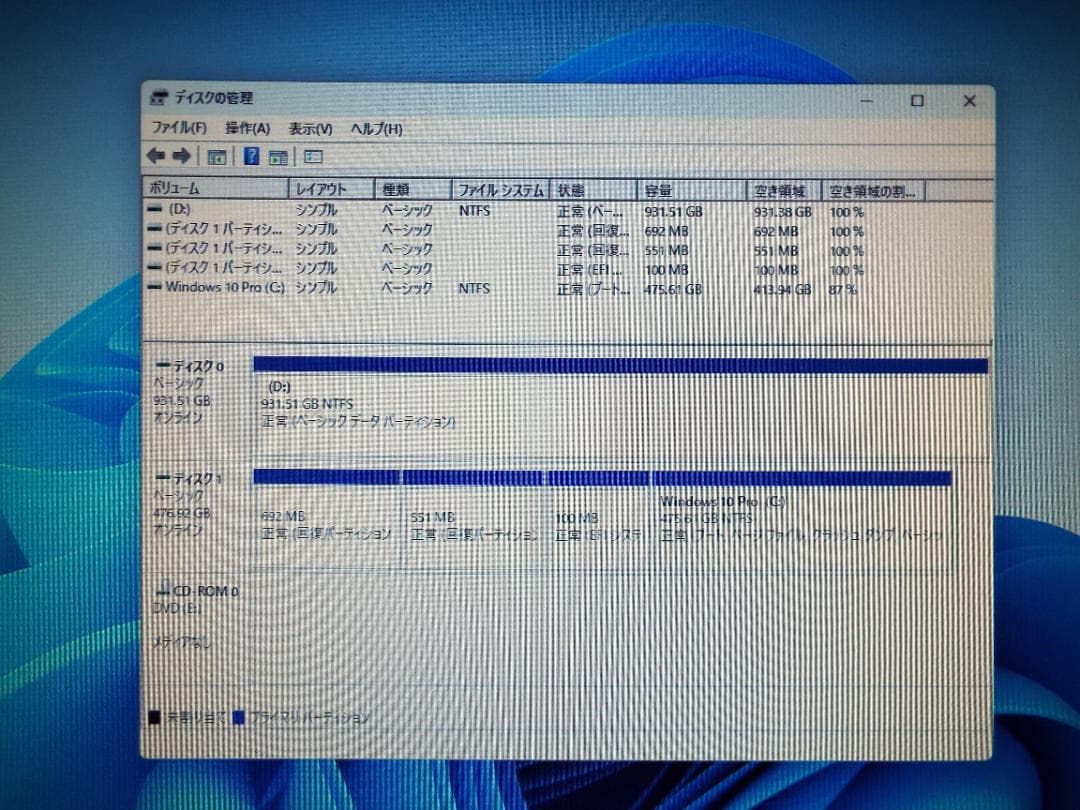Click the back navigation arrow
The width and height of the screenshot is (1080, 810).
(155, 156)
